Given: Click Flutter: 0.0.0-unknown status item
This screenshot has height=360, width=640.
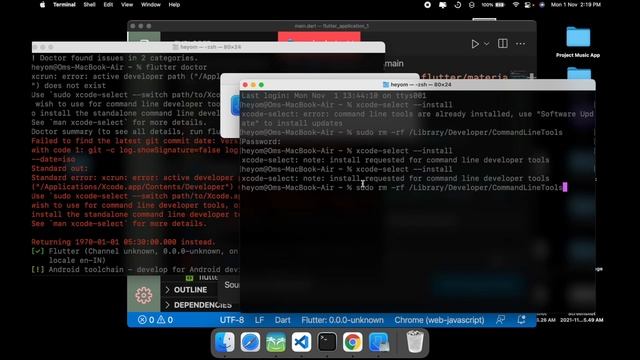Looking at the screenshot, I should click(x=342, y=320).
